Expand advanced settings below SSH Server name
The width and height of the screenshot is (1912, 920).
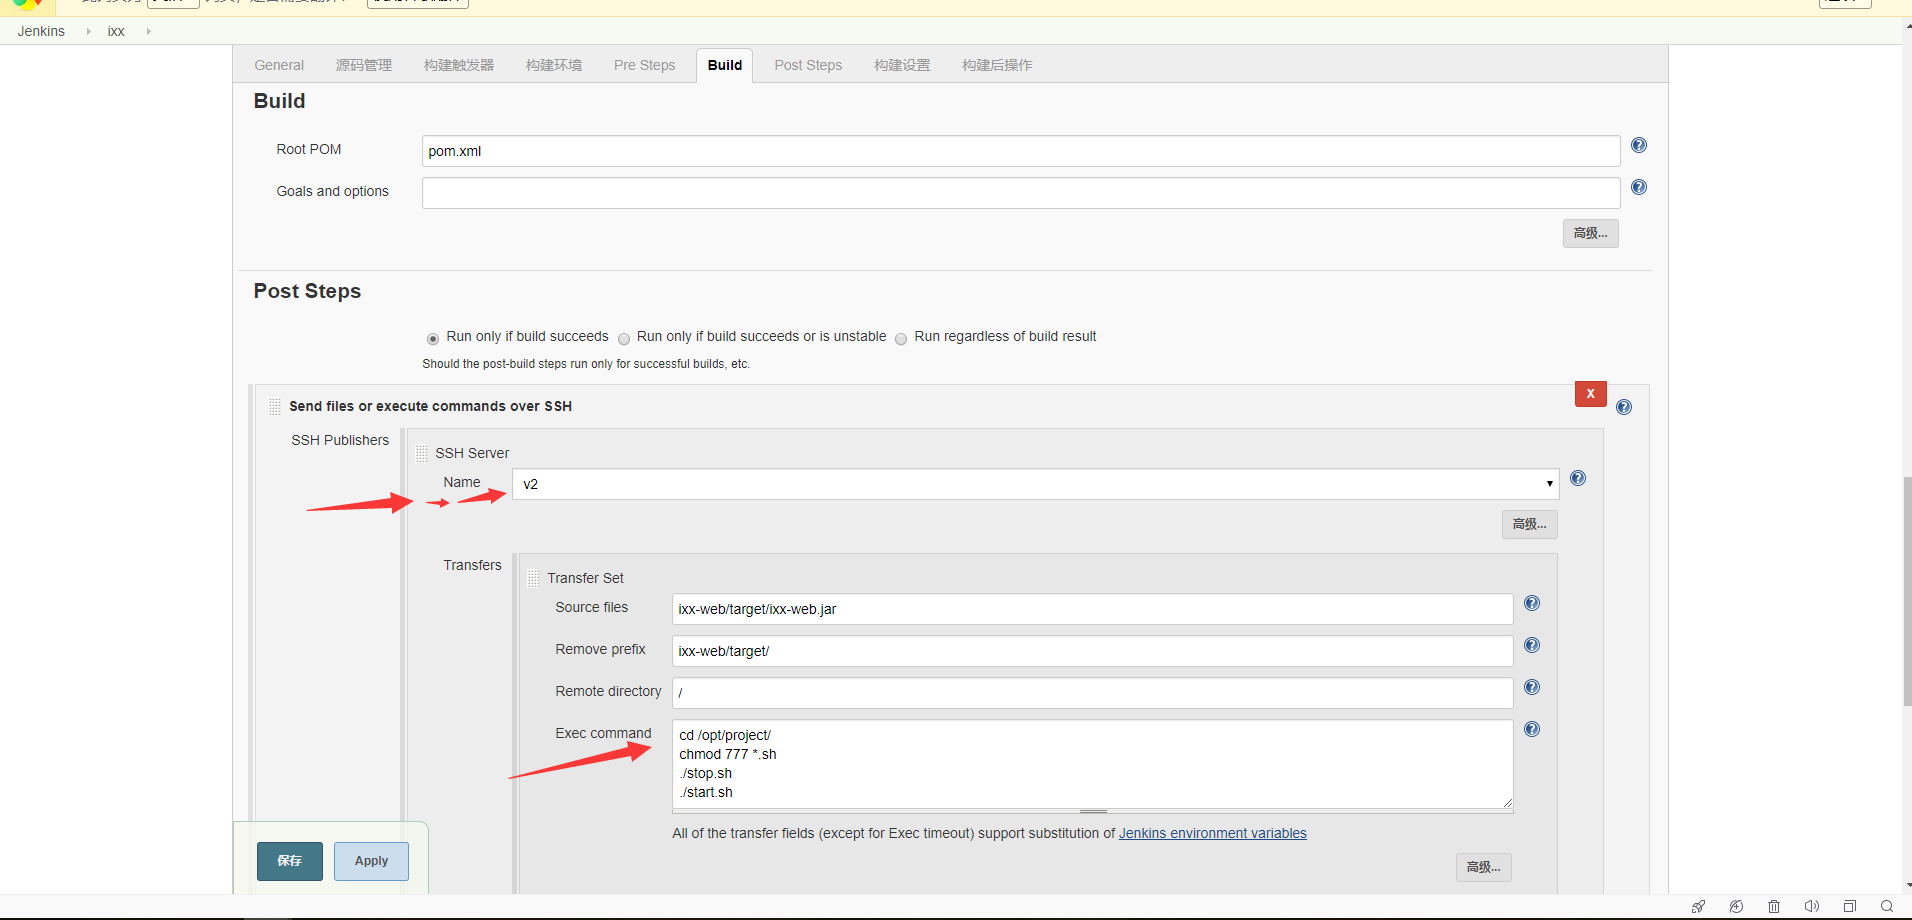pos(1529,525)
